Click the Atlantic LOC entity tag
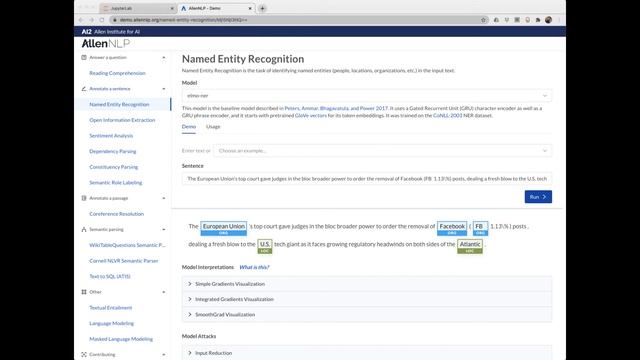This screenshot has width=640, height=360. pyautogui.click(x=470, y=247)
